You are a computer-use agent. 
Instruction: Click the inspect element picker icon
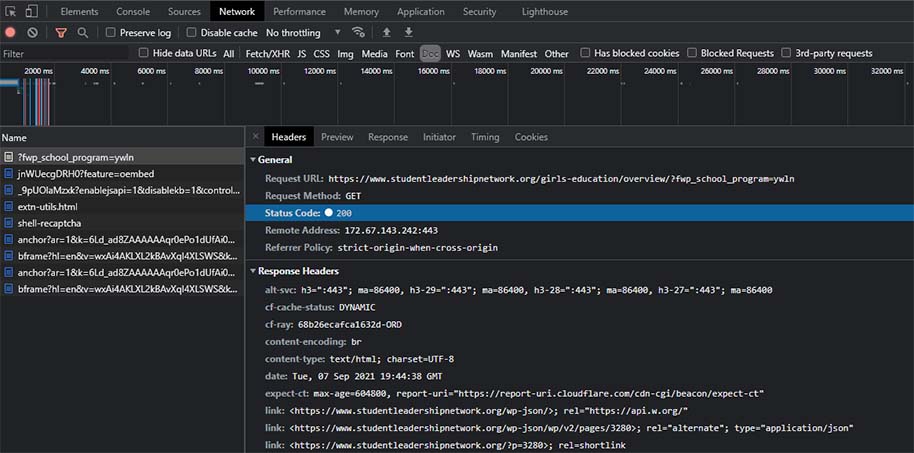[x=11, y=12]
